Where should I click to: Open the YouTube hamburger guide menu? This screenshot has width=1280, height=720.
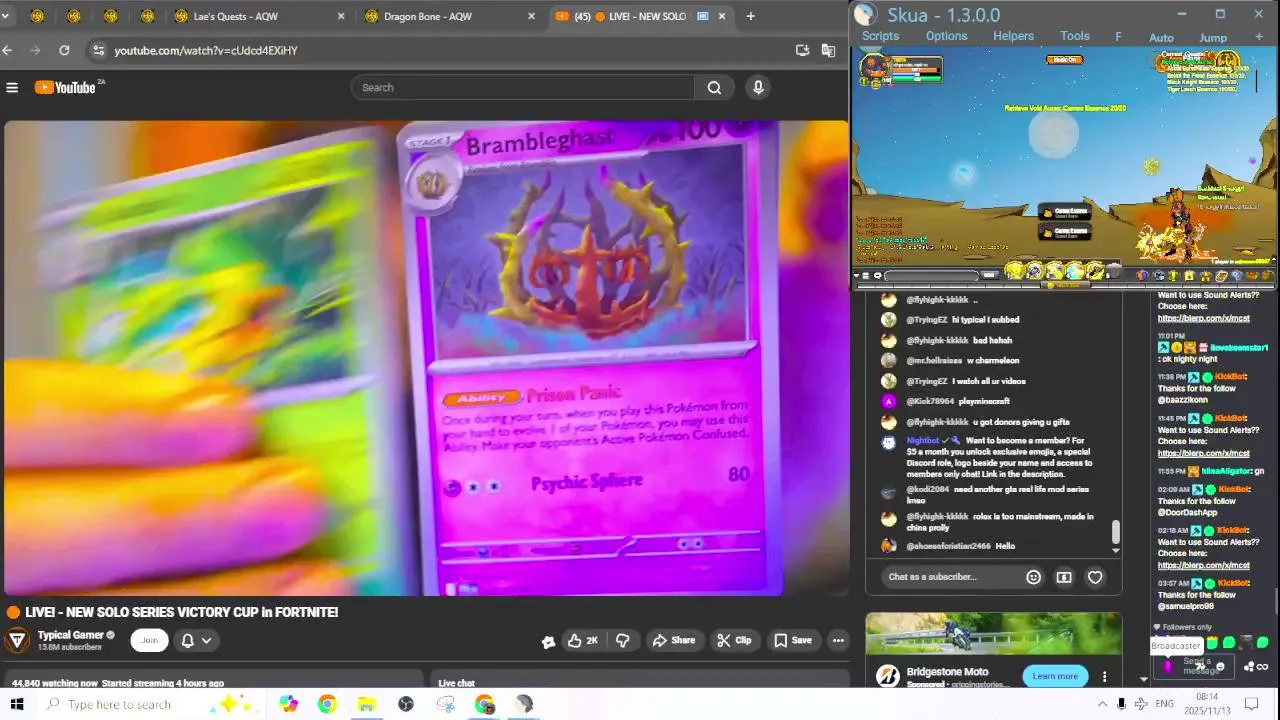pyautogui.click(x=12, y=88)
